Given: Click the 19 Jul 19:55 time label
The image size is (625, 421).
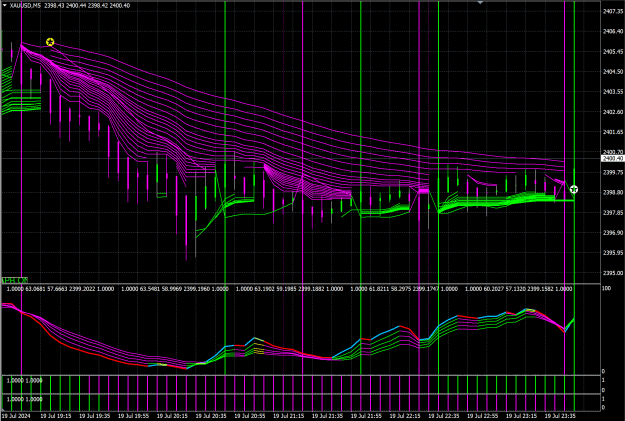Looking at the screenshot, I should tap(134, 416).
